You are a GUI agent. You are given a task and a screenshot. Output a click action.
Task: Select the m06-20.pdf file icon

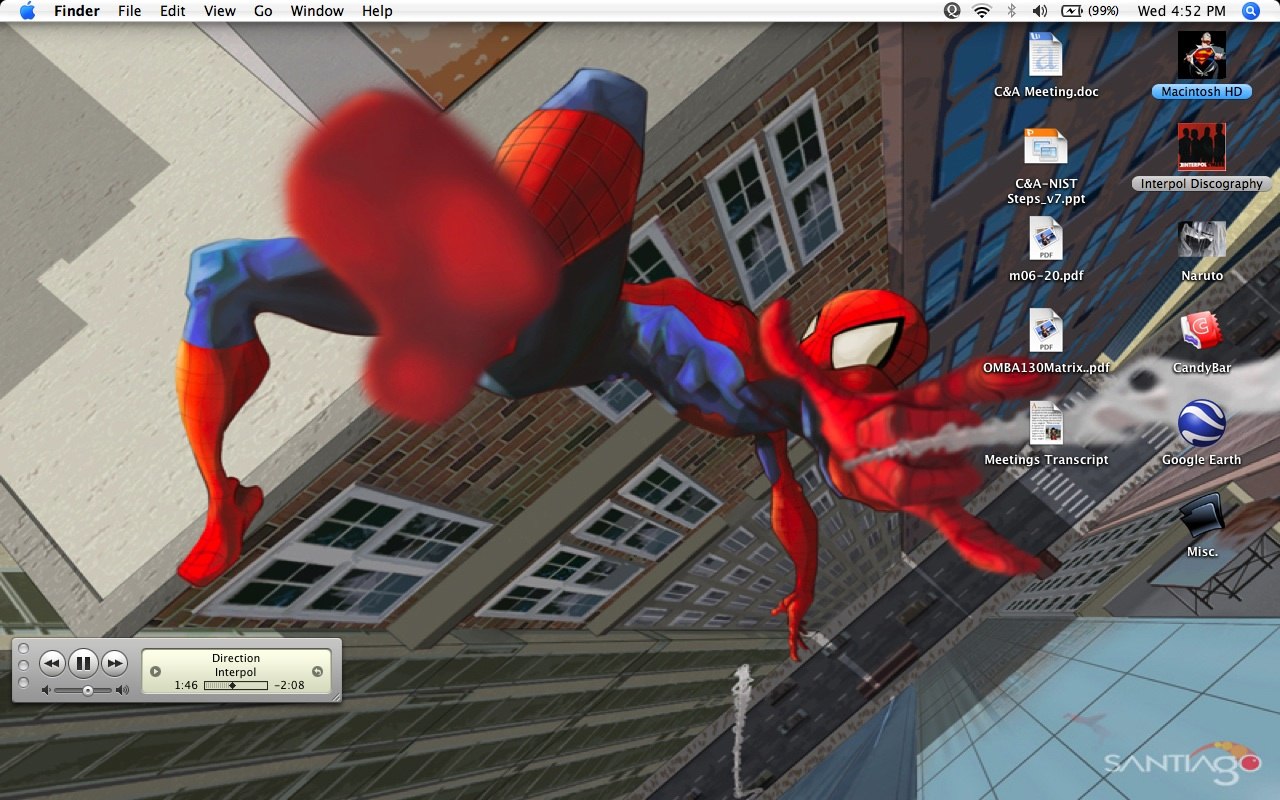tap(1046, 239)
